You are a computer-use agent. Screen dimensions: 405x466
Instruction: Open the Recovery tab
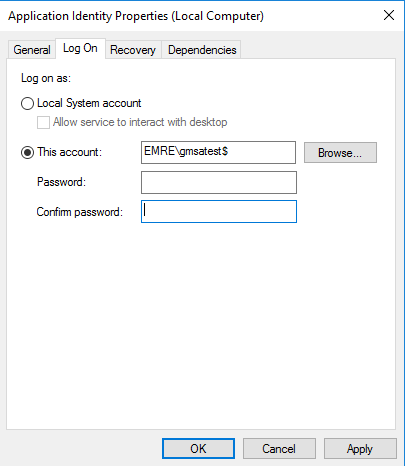pos(133,50)
